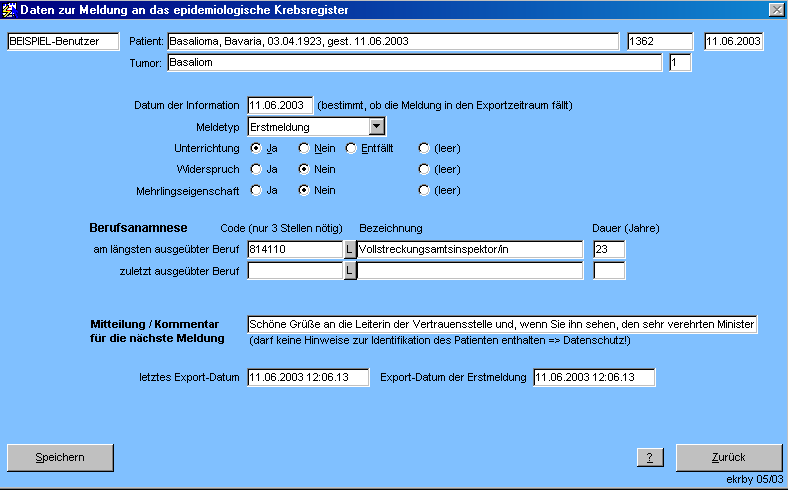Close the Krebsregister dialog window
This screenshot has width=788, height=490.
coord(776,9)
